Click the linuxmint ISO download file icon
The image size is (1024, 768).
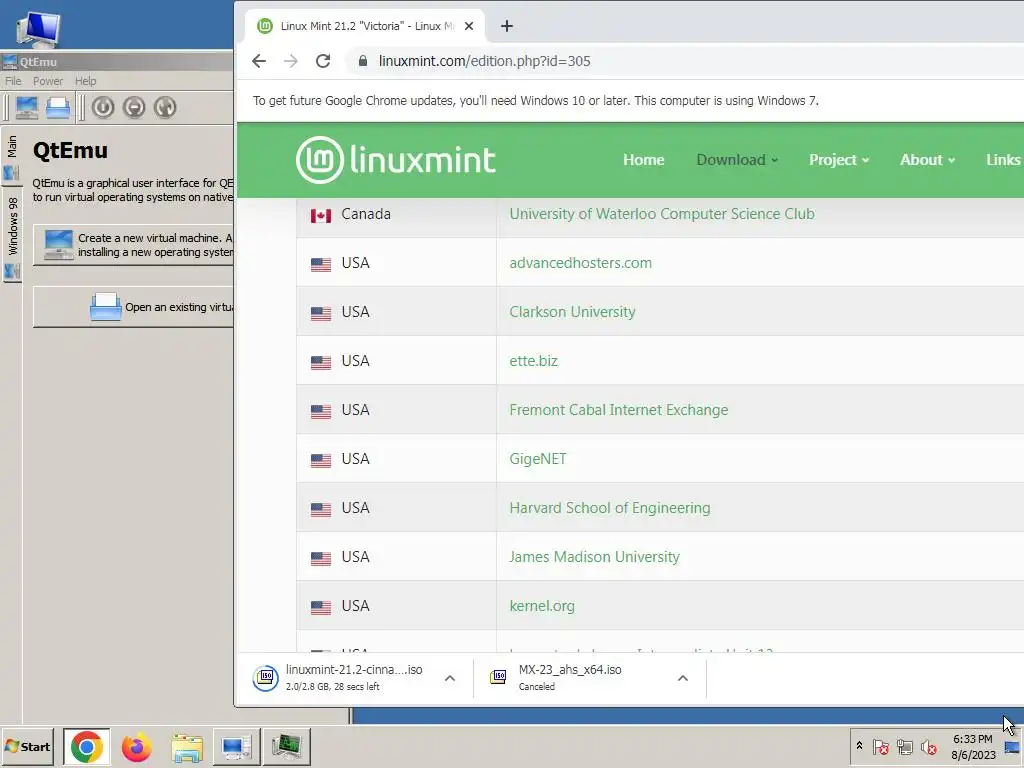coord(266,678)
